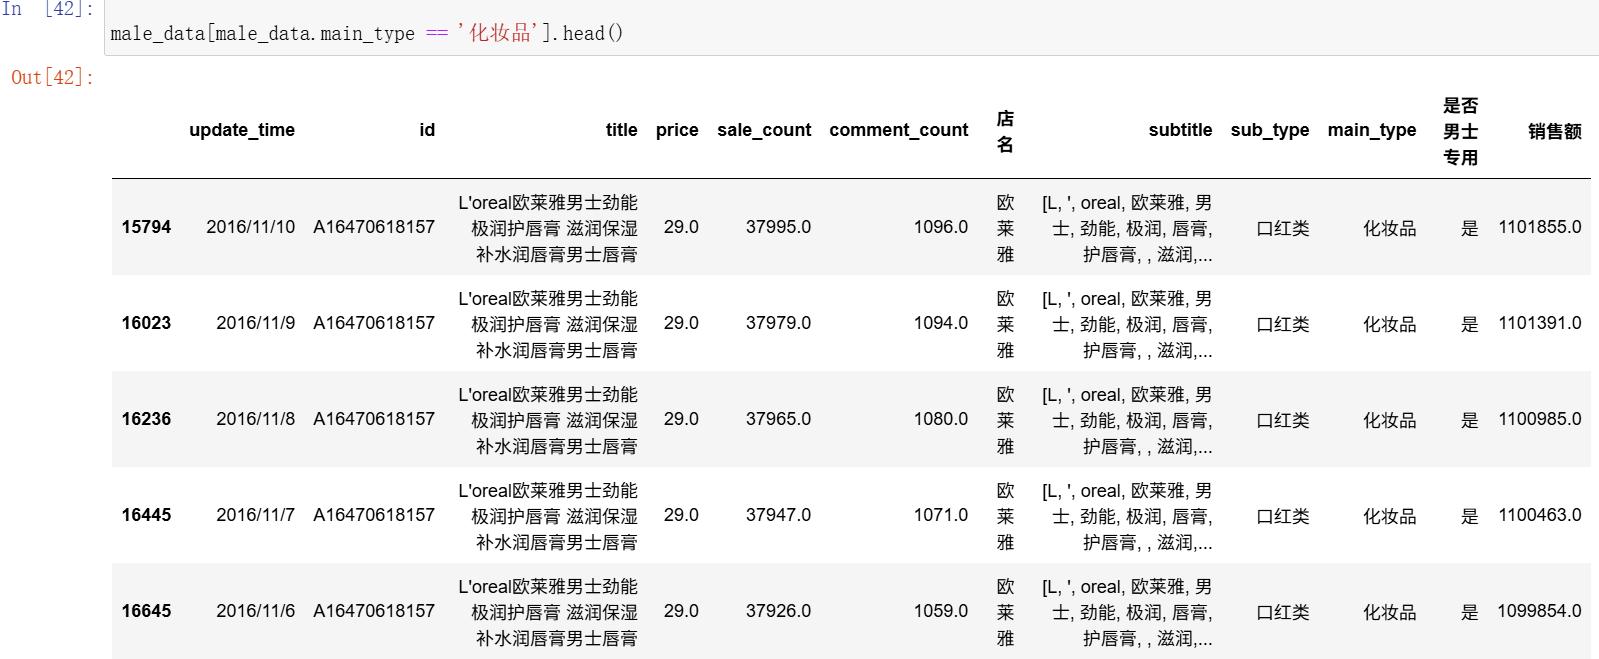Click the In [42] prompt label

[48, 9]
